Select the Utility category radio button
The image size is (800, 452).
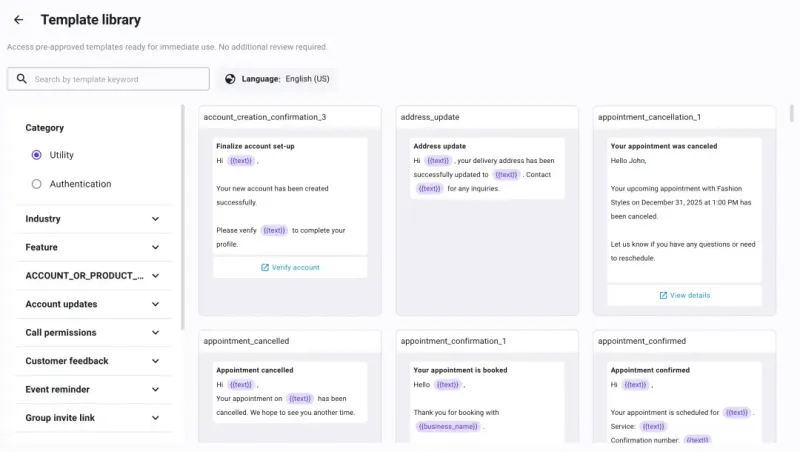[x=36, y=155]
